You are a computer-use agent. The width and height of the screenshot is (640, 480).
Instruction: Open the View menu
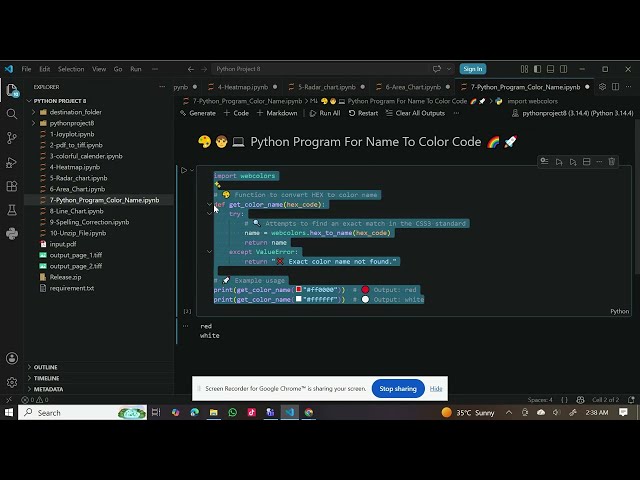[99, 69]
